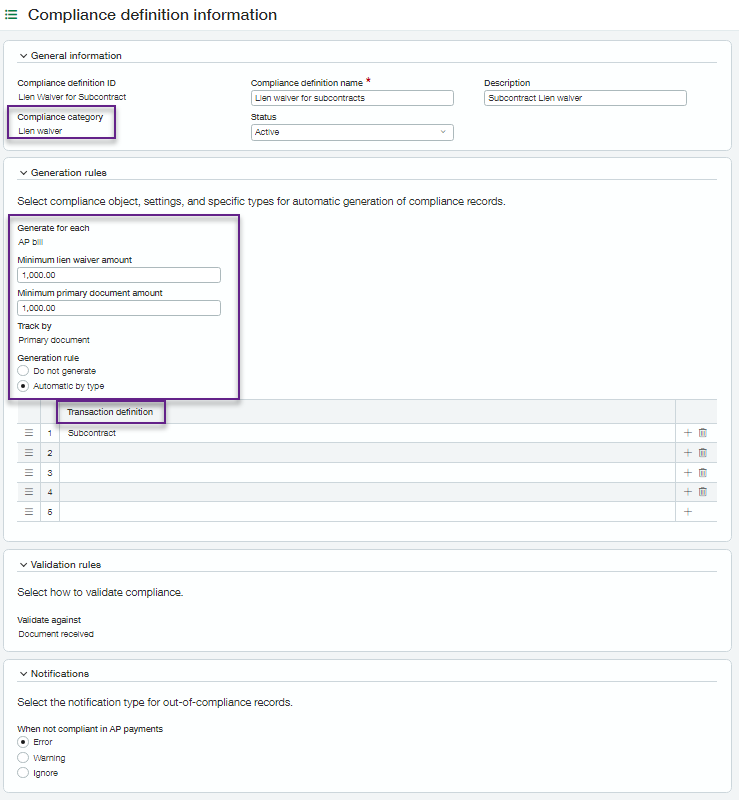Collapse the Notifications section
Viewport: 739px width, 800px height.
24,674
